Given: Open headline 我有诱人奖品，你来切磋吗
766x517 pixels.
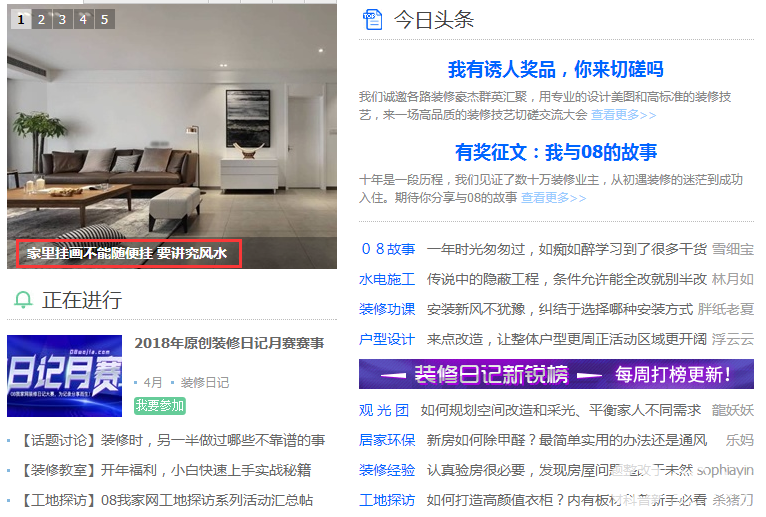Looking at the screenshot, I should click(556, 69).
